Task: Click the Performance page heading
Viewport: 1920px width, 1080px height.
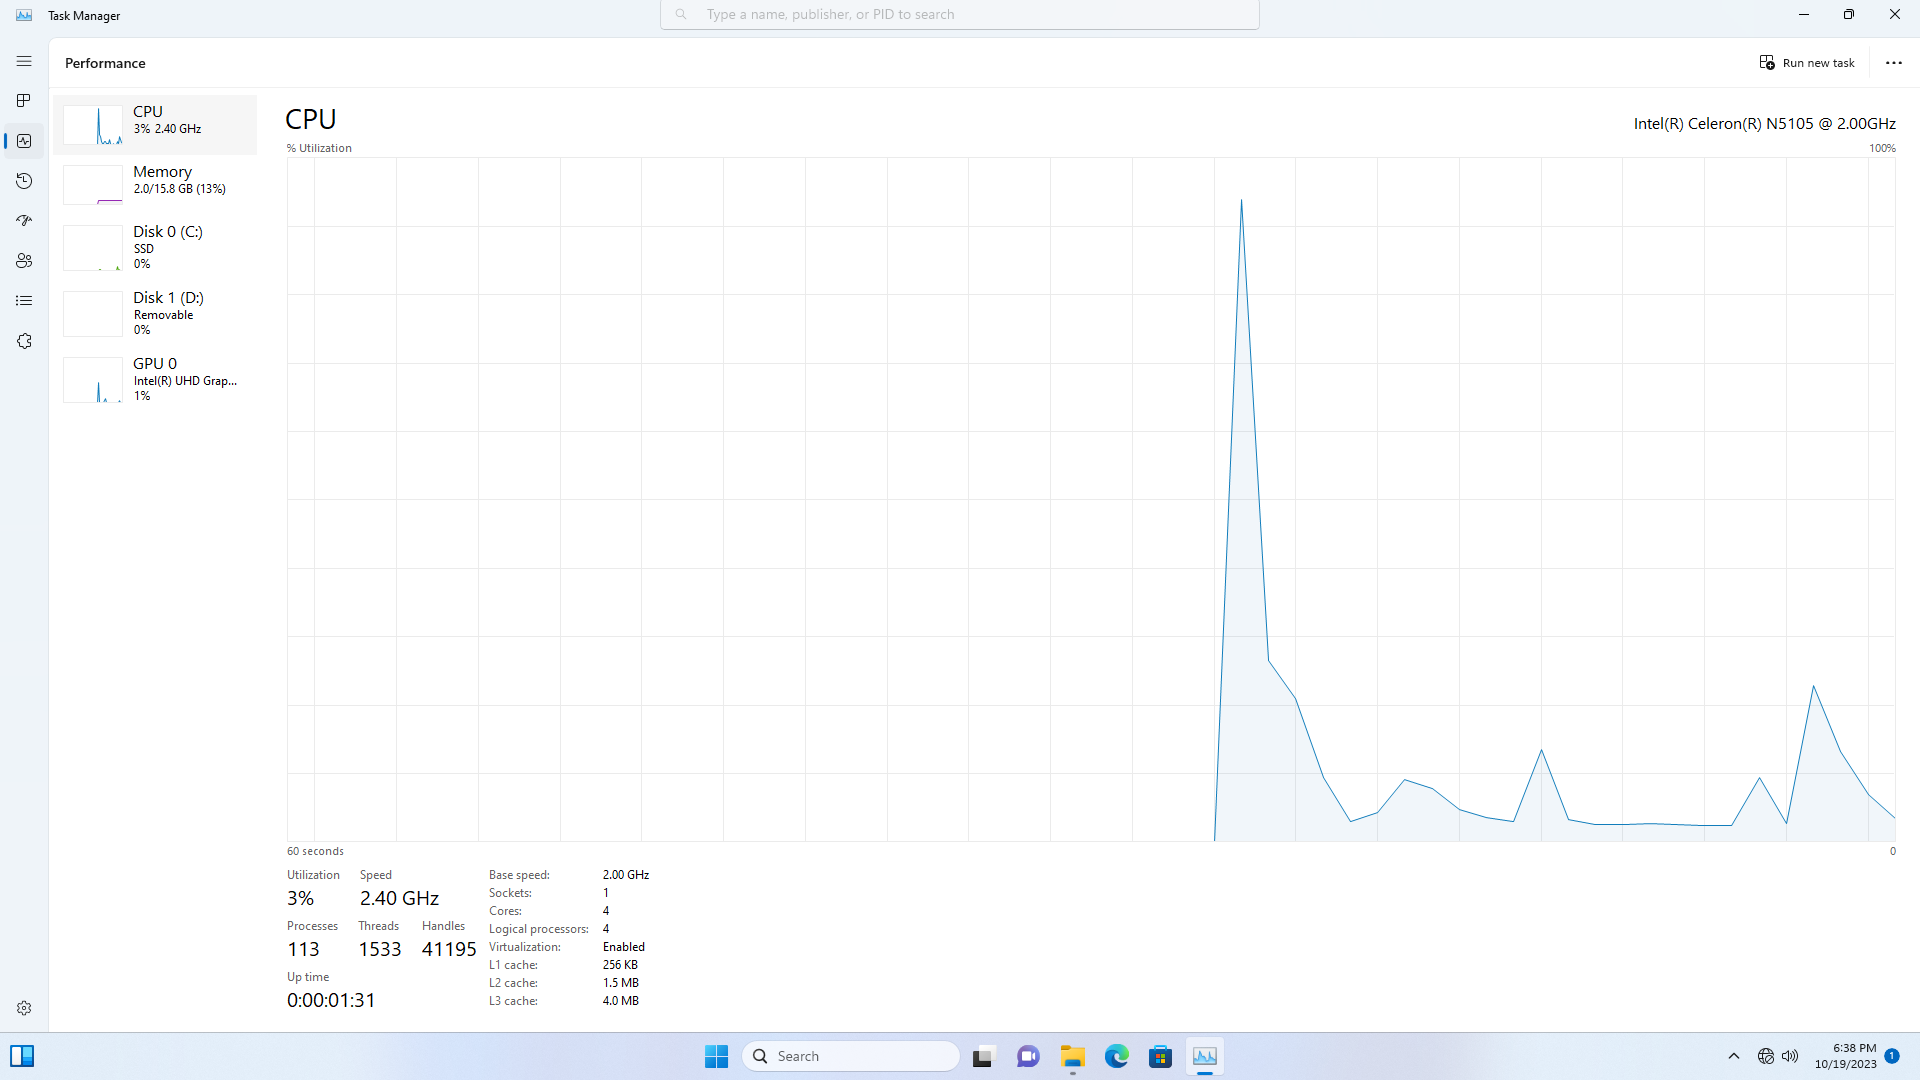Action: coord(105,63)
